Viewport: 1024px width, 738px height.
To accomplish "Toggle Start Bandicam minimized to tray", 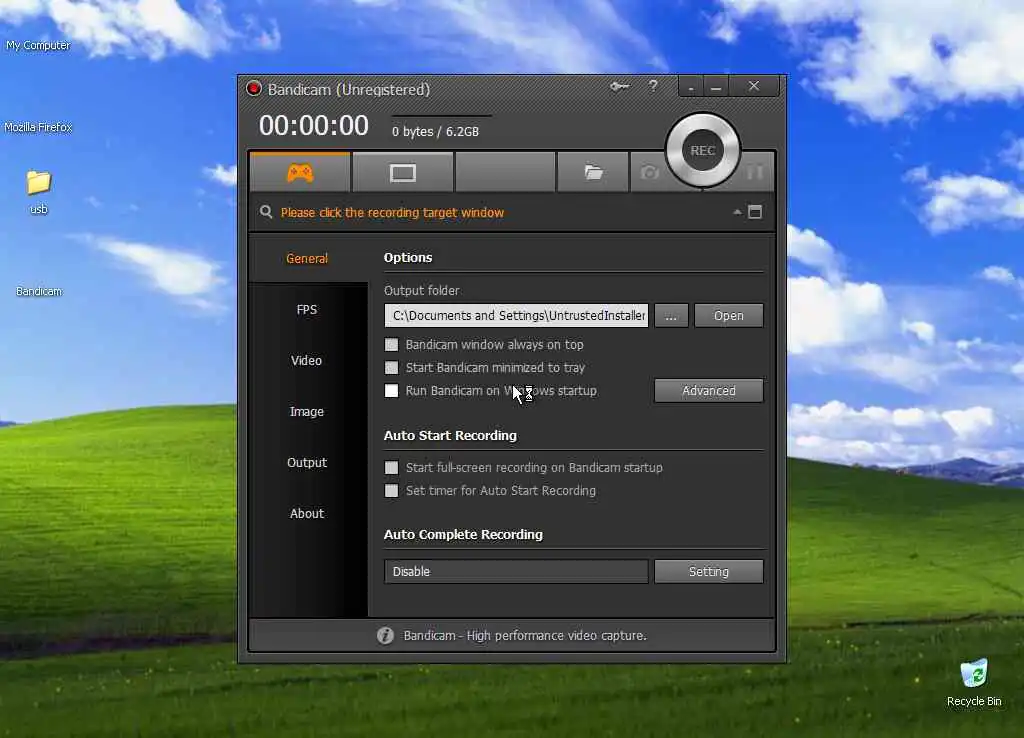I will [x=391, y=368].
